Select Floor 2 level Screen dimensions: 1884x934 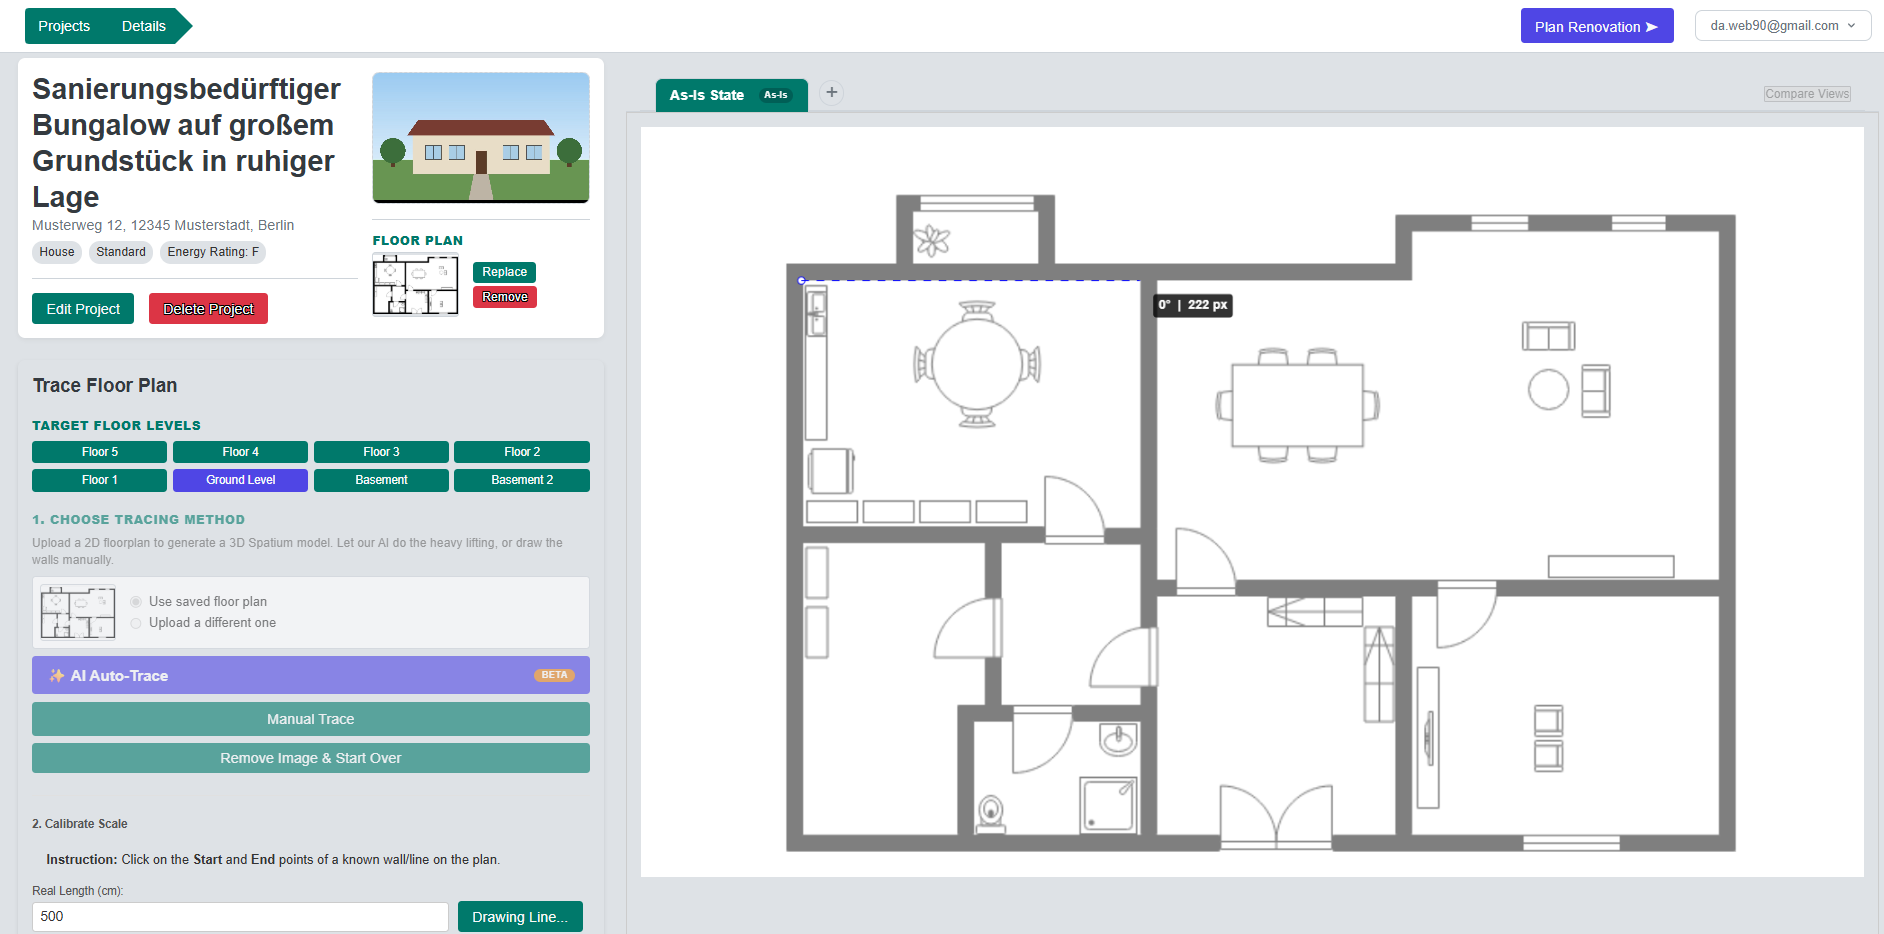coord(522,452)
